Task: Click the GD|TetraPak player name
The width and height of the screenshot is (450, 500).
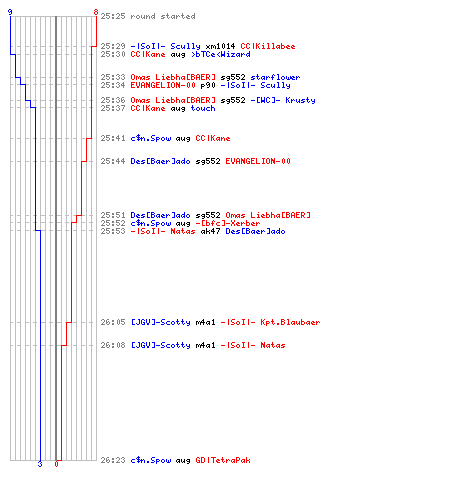Action: pyautogui.click(x=223, y=460)
